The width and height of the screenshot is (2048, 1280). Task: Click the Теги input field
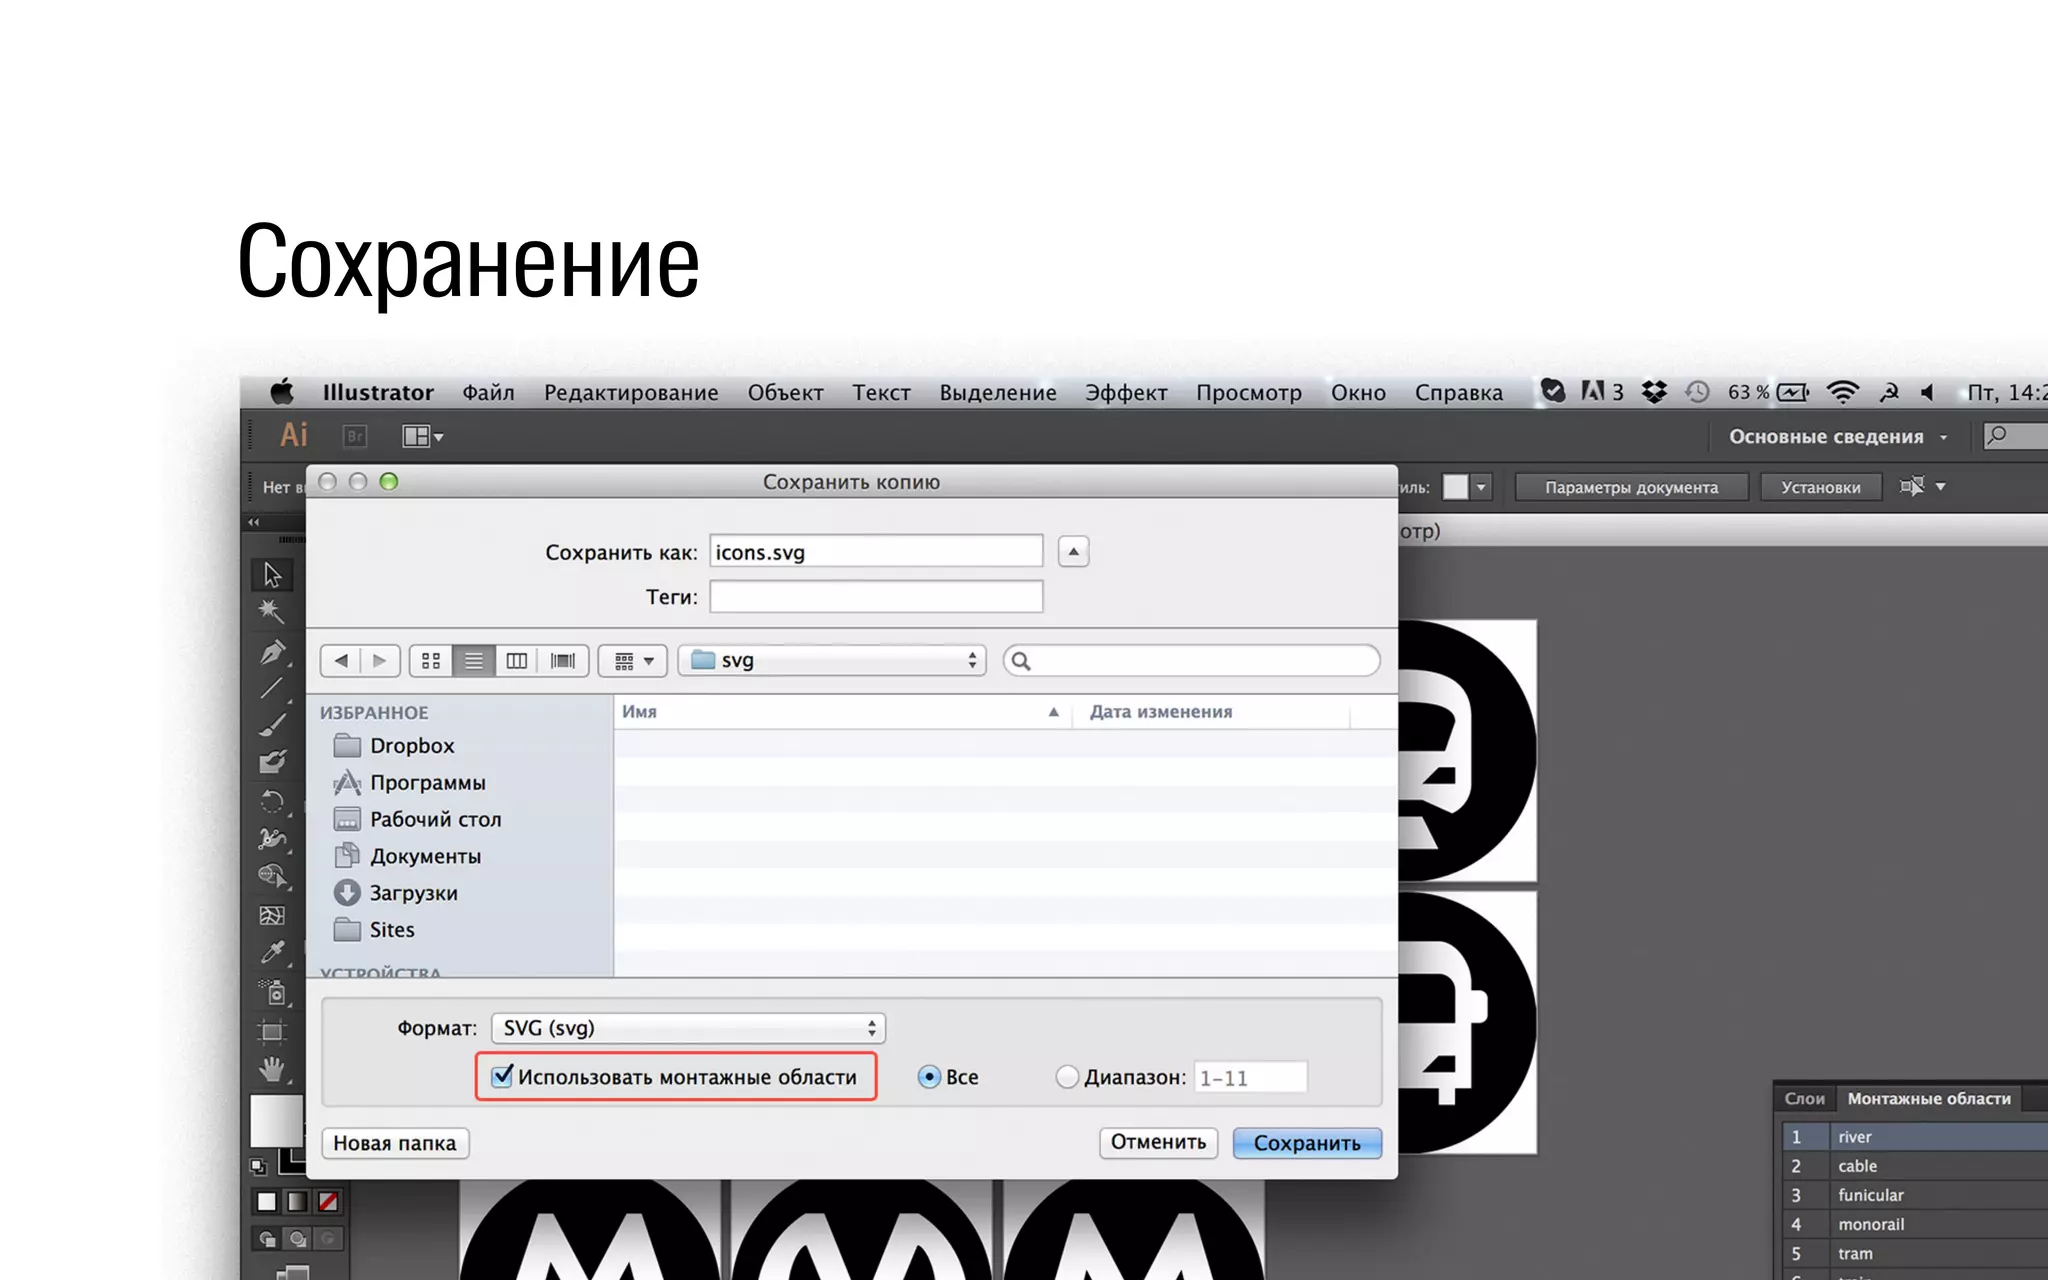click(876, 597)
